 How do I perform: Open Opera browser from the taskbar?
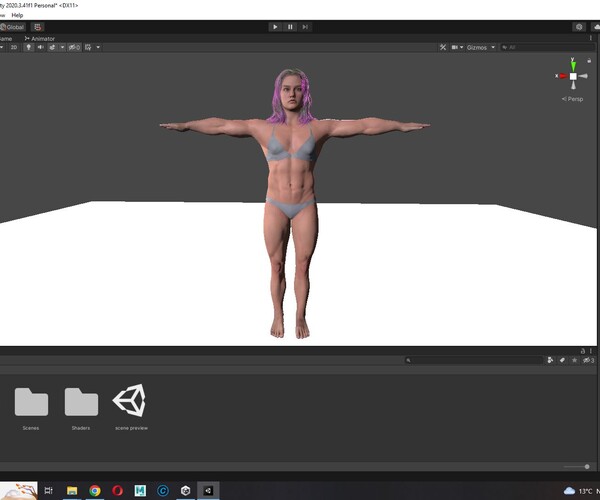117,490
